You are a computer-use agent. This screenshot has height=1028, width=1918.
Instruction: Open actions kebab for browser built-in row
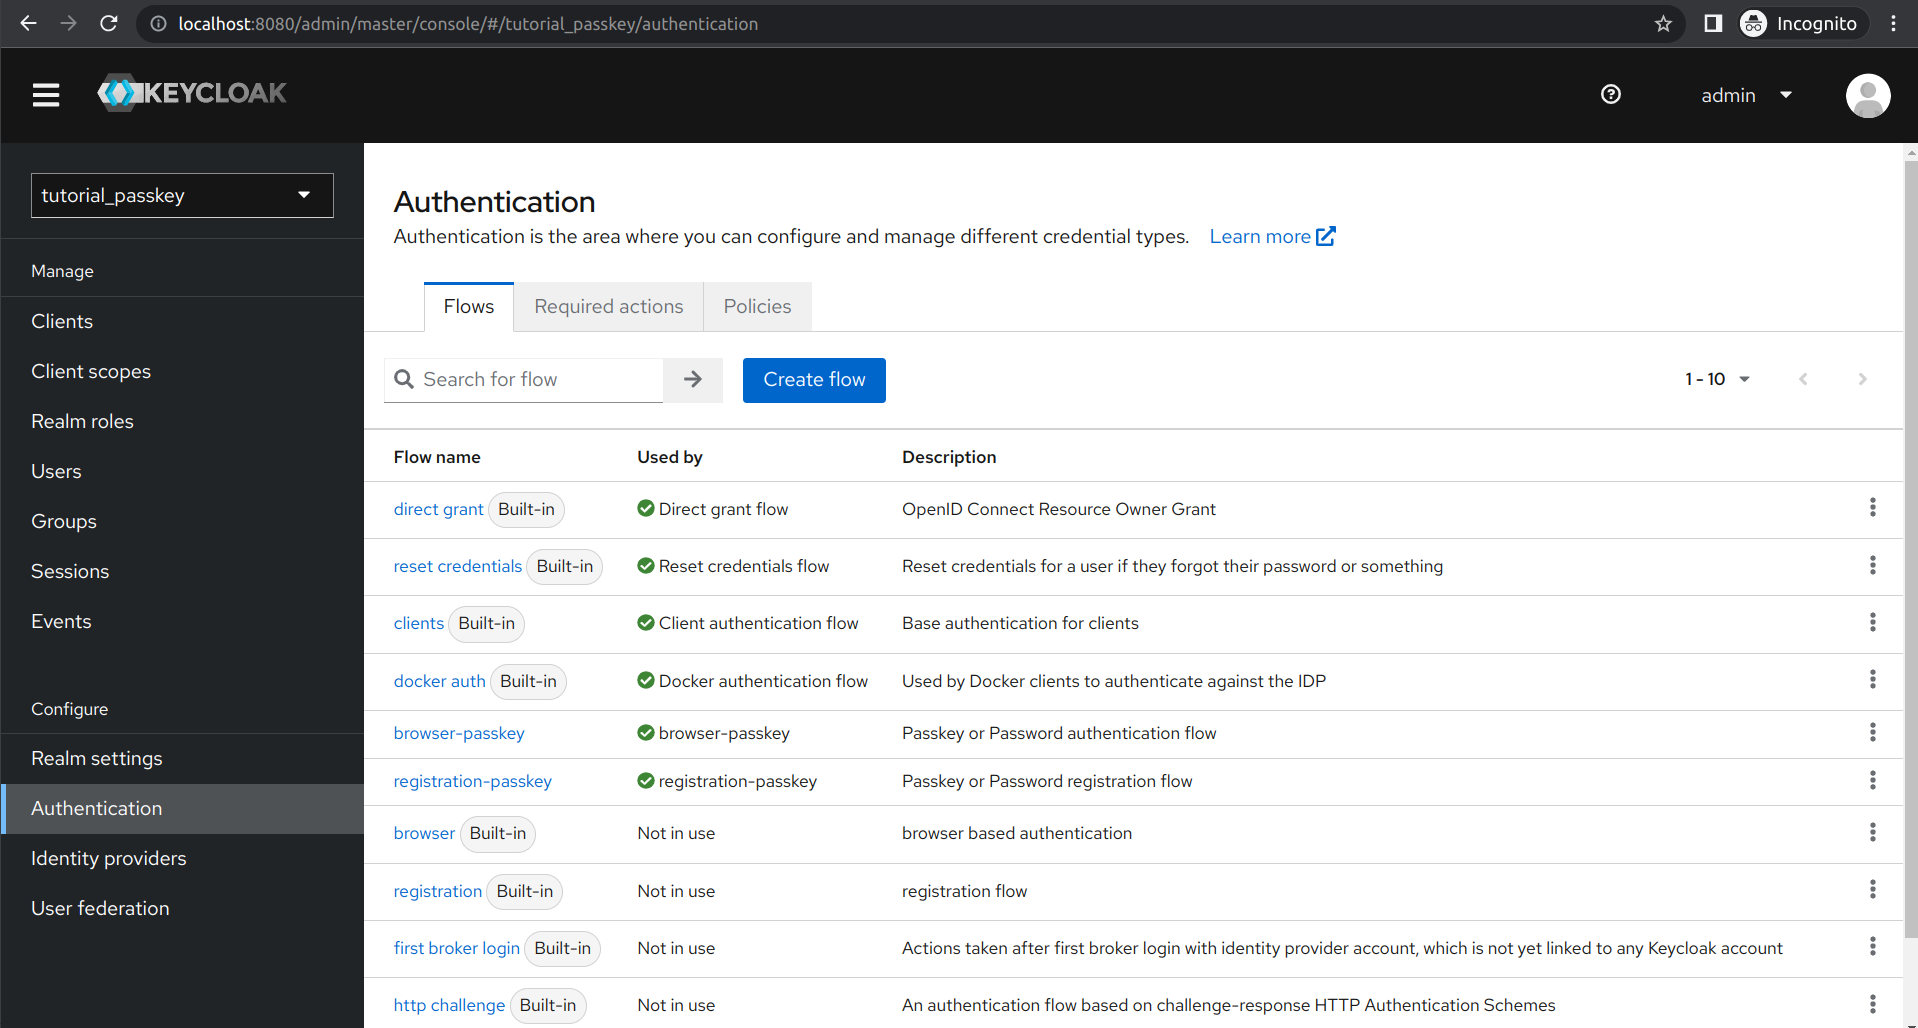click(1872, 832)
